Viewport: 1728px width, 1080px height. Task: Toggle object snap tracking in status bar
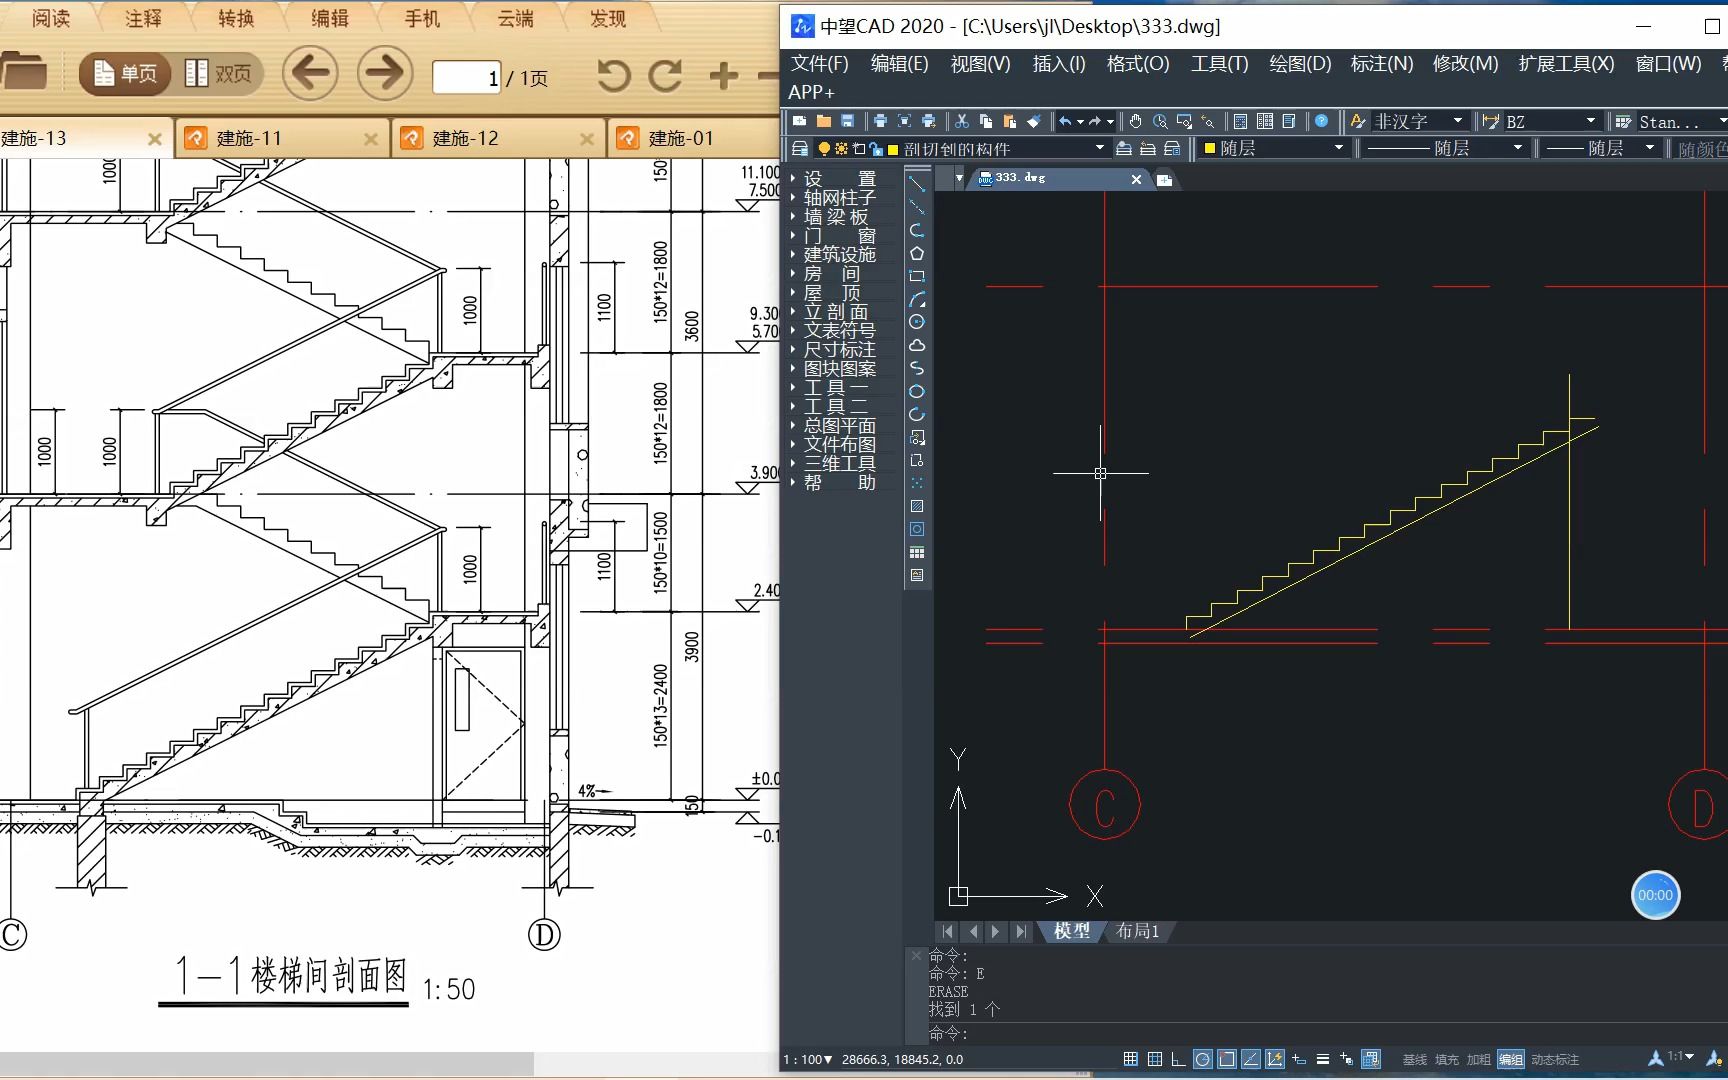tap(1251, 1059)
